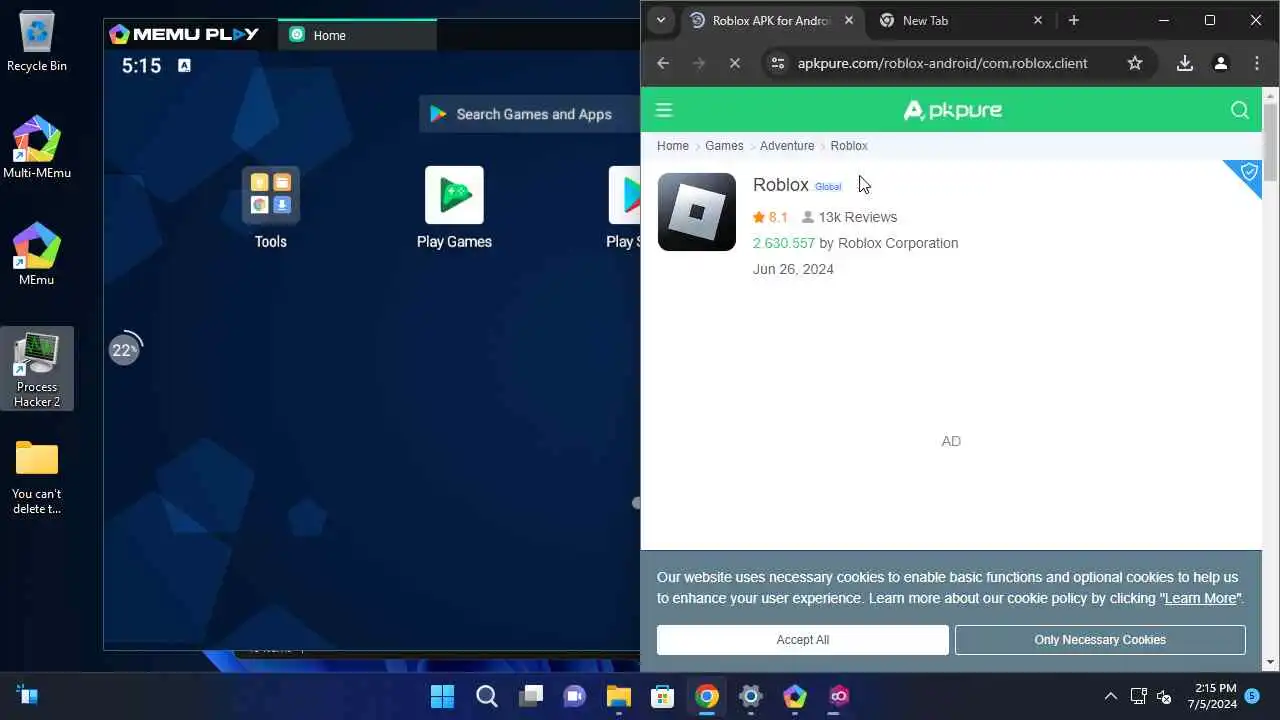
Task: Click the APKPure logo
Action: click(x=952, y=110)
